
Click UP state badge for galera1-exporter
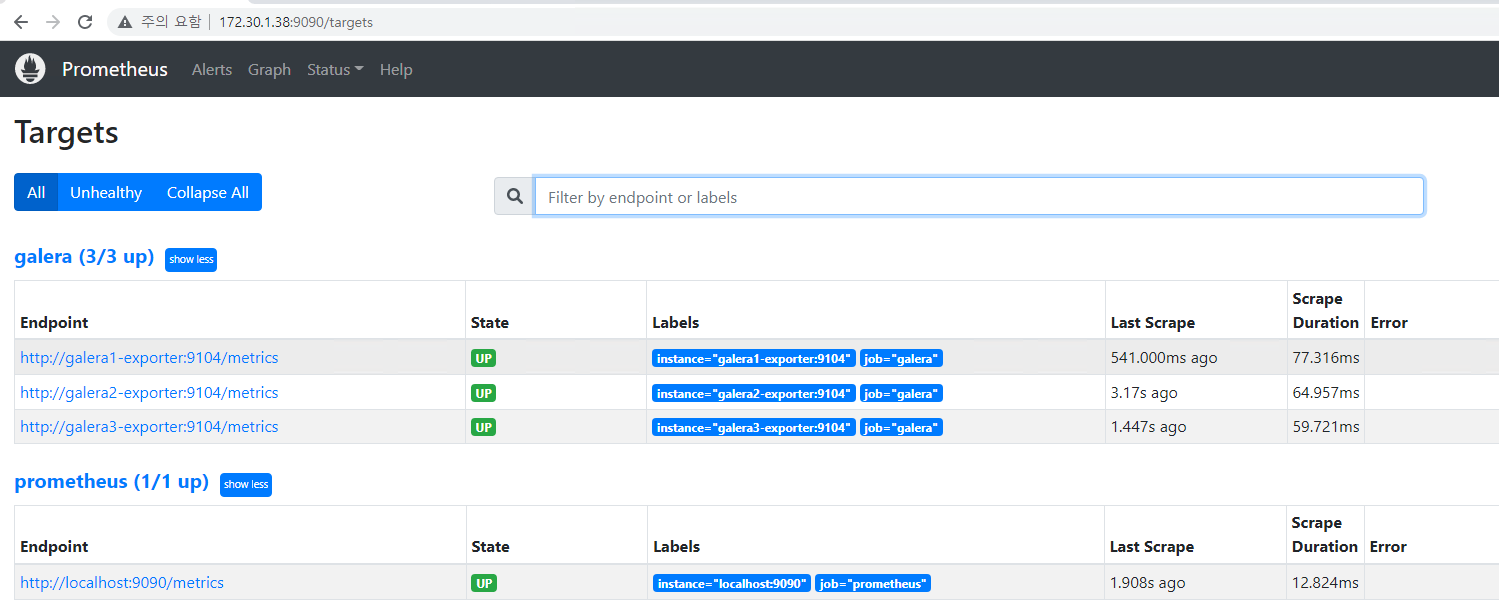484,358
